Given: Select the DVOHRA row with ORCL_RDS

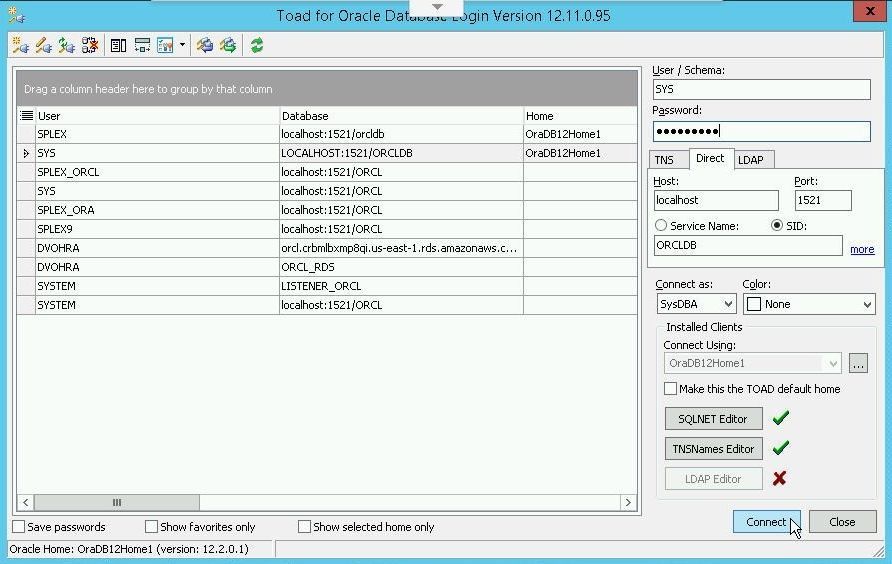Looking at the screenshot, I should 327,267.
